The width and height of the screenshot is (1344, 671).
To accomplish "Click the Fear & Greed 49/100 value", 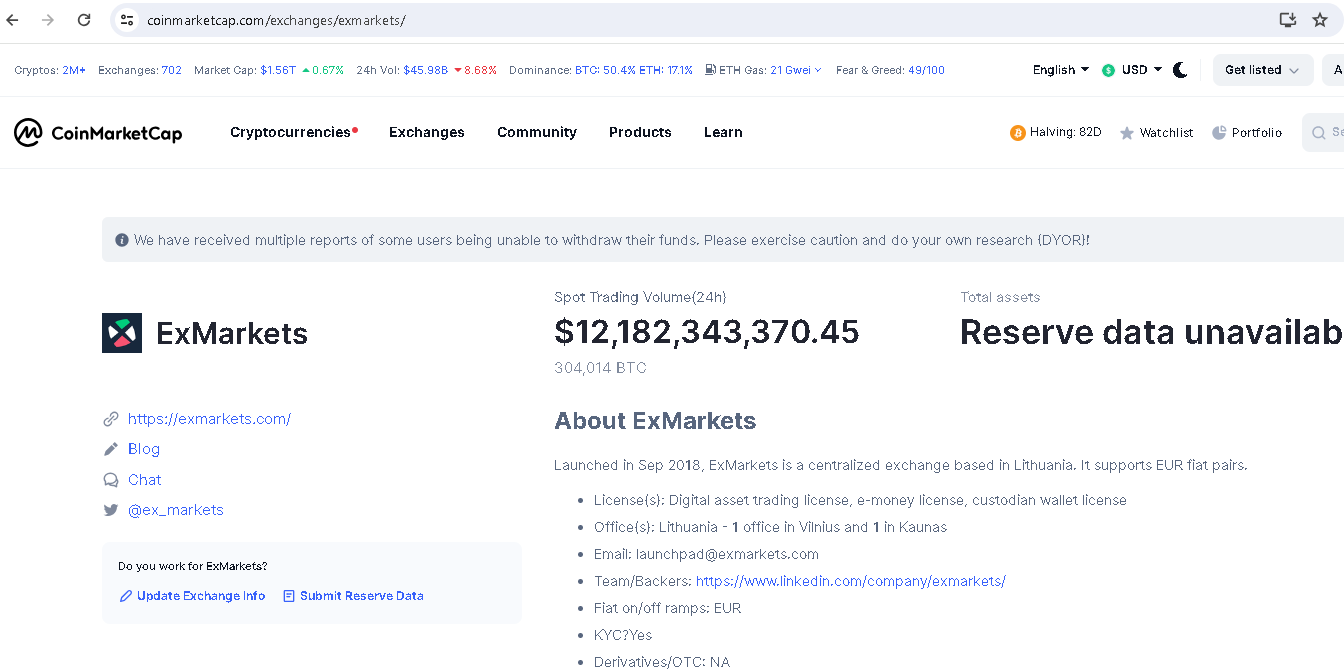I will click(926, 70).
